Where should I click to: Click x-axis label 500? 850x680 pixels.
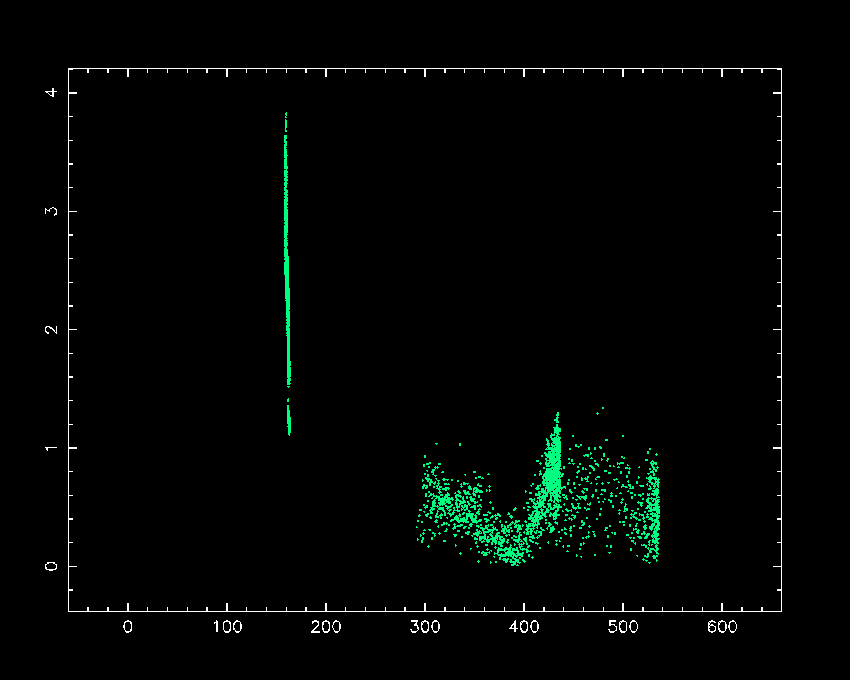pyautogui.click(x=623, y=627)
